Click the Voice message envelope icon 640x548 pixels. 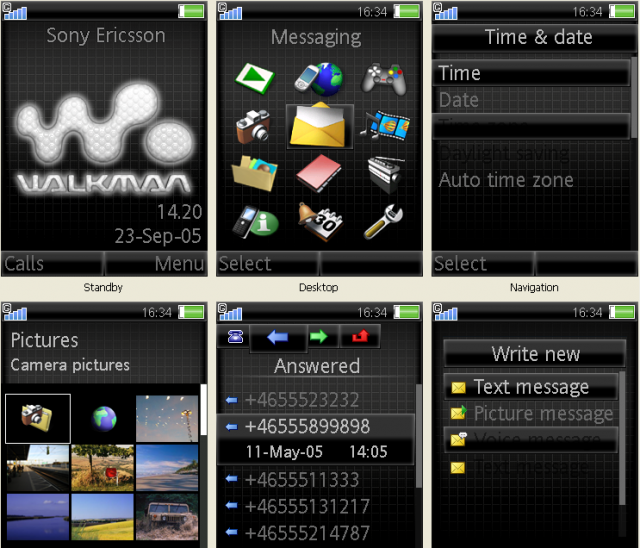pos(459,439)
